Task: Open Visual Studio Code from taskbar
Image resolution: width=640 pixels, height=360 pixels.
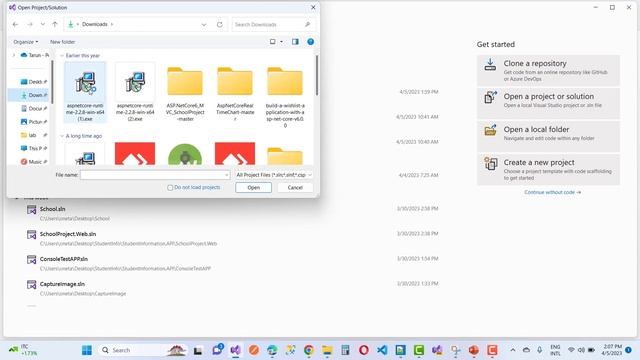Action: point(382,350)
